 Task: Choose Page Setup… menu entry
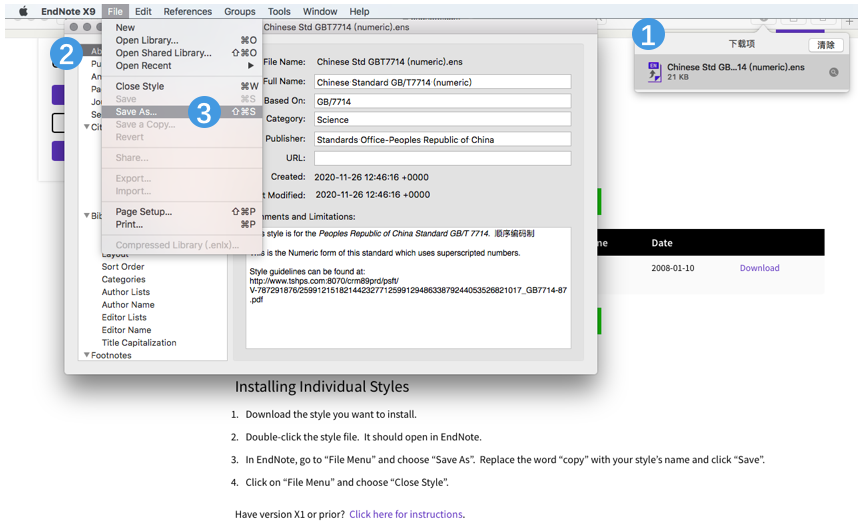(144, 212)
